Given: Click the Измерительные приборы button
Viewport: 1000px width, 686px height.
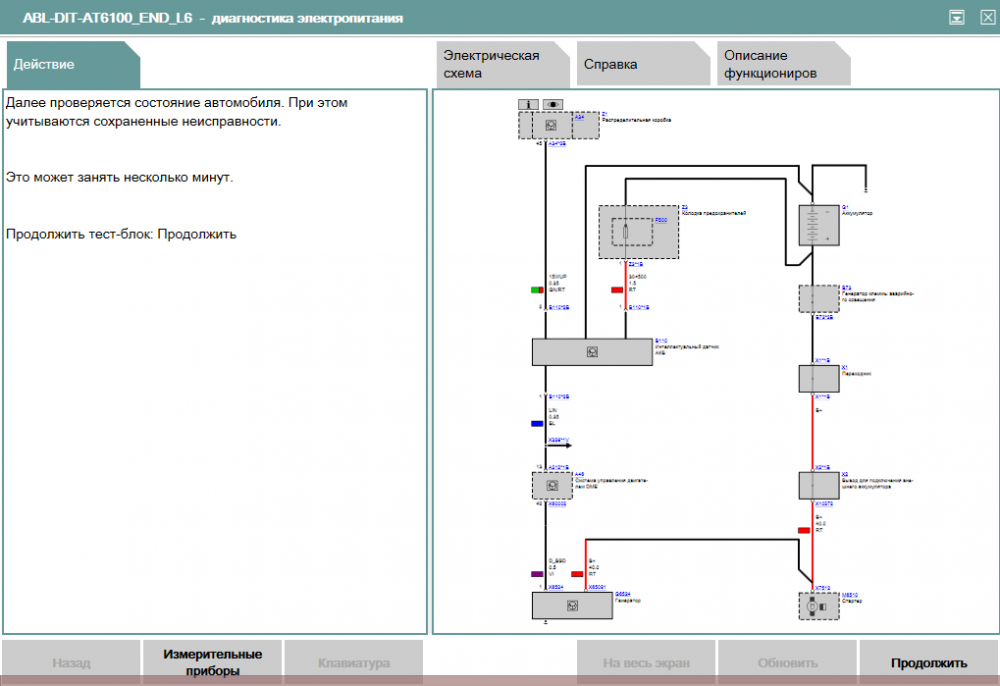Looking at the screenshot, I should coord(212,662).
